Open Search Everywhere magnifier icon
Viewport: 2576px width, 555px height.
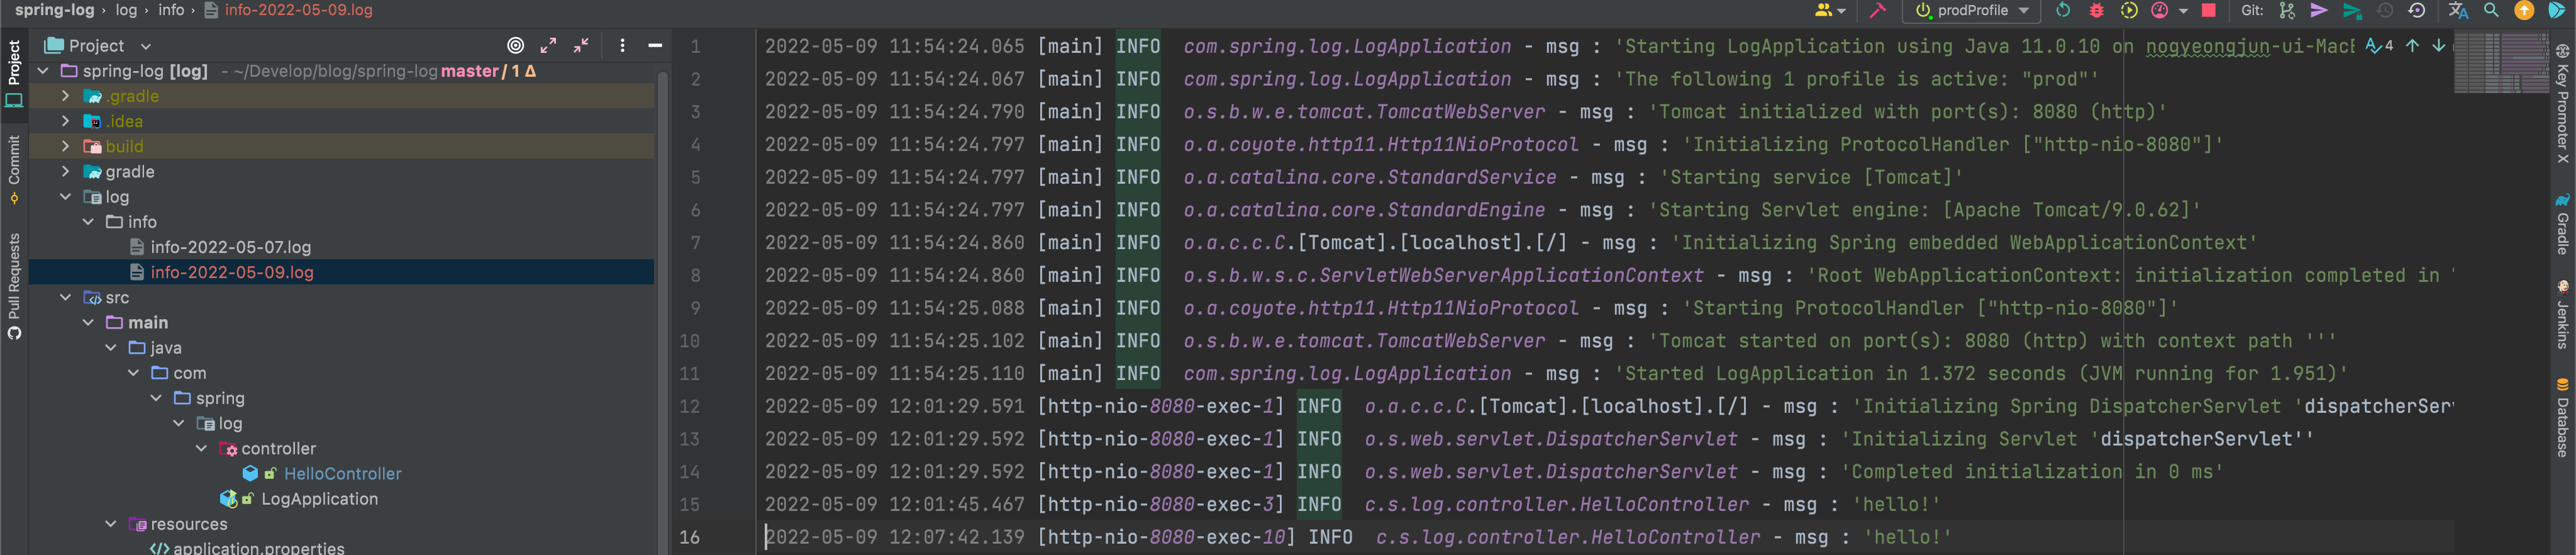pos(2491,11)
